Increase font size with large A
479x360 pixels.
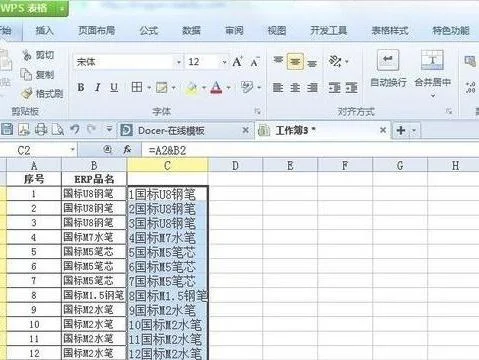[237, 62]
